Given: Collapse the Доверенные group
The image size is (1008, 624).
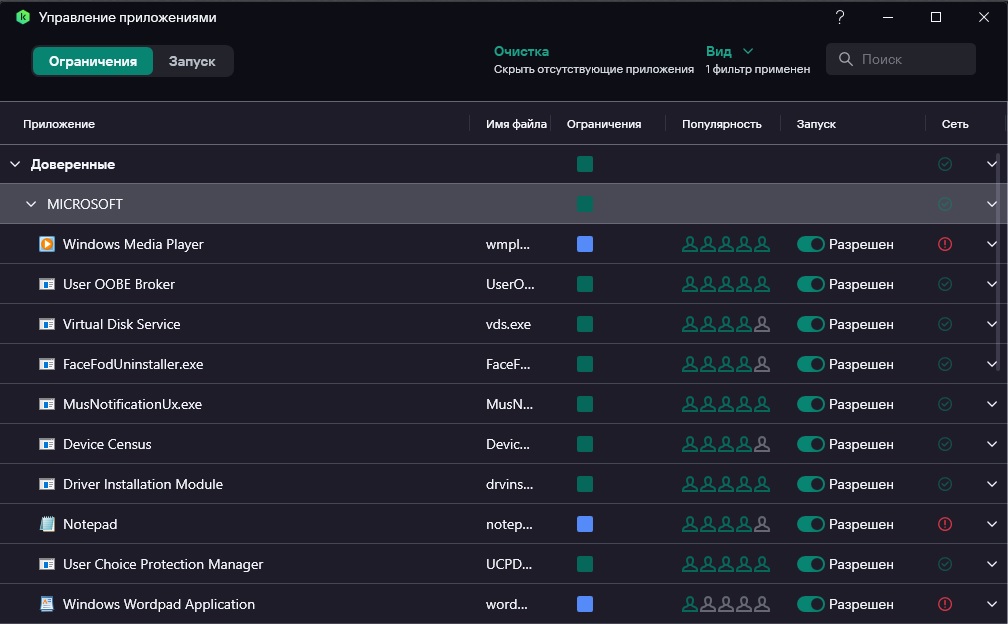Looking at the screenshot, I should pos(15,164).
